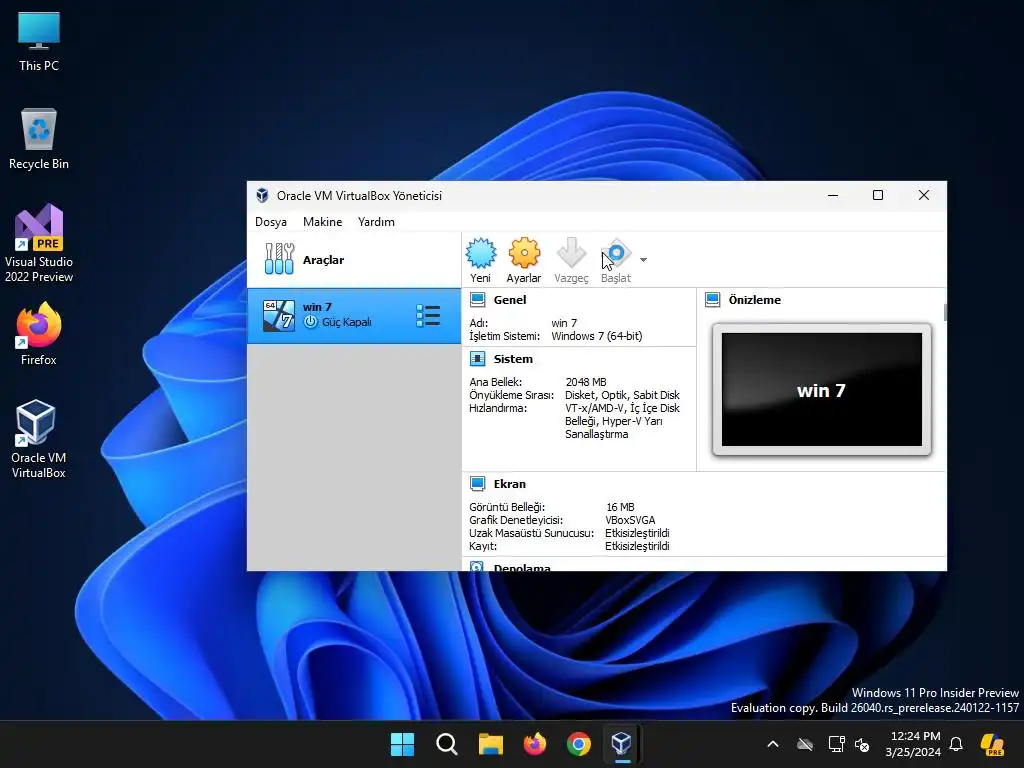Open Visual Studio 2022 Preview shortcut
This screenshot has width=1024, height=768.
click(x=39, y=243)
